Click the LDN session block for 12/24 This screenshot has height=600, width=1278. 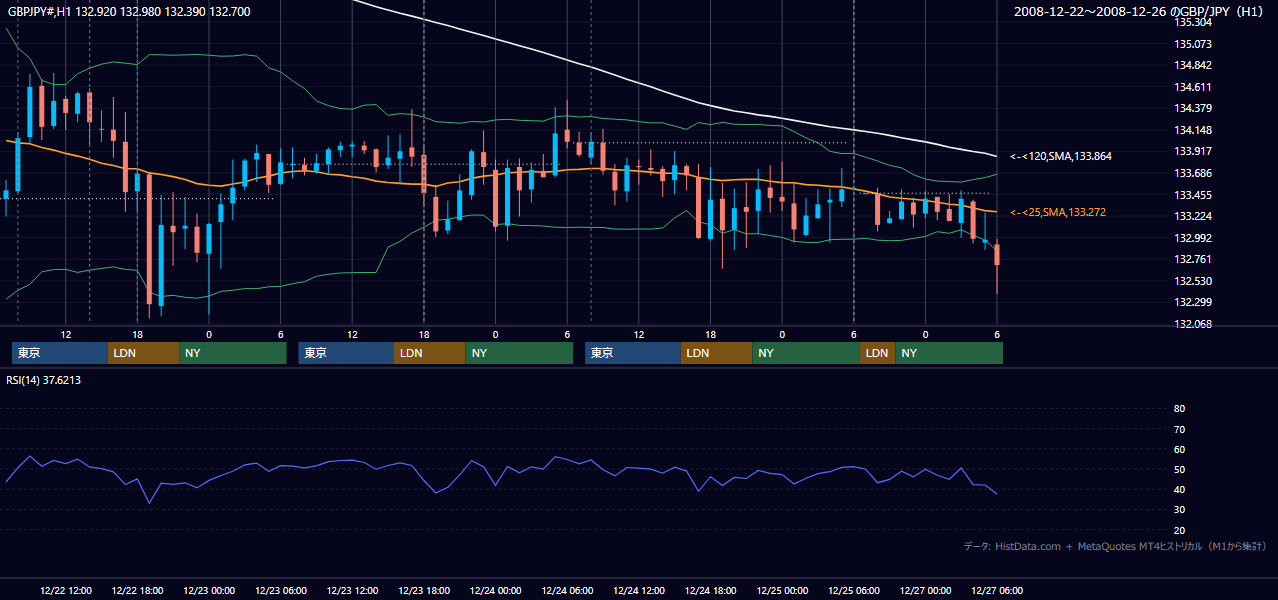pos(716,353)
